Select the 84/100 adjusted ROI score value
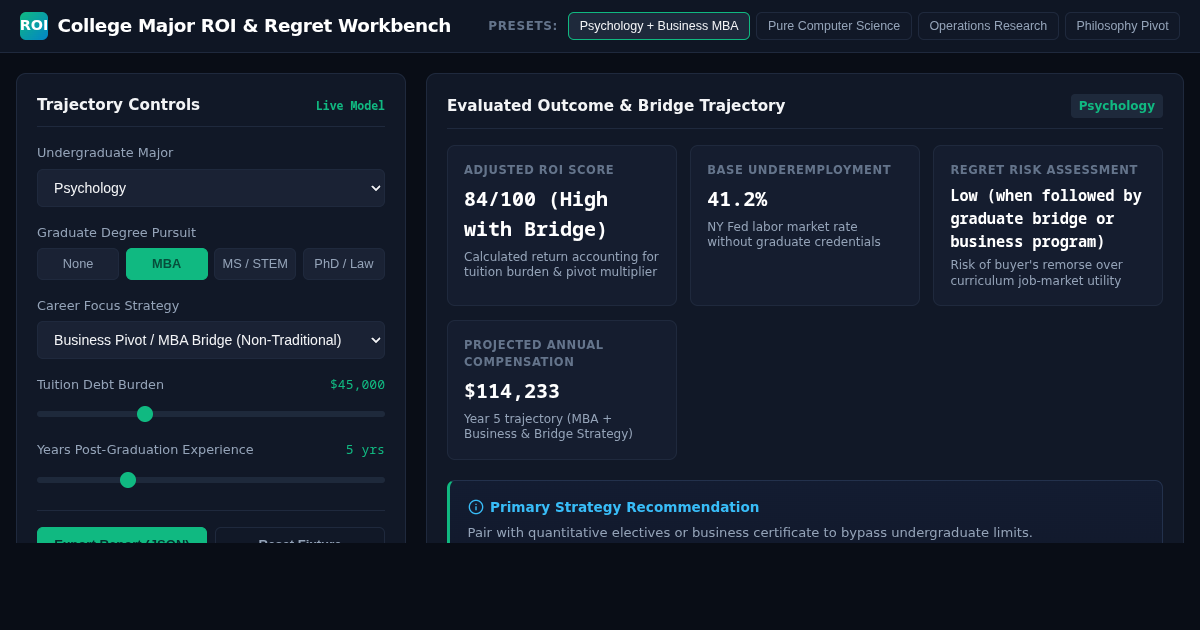The height and width of the screenshot is (630, 1200). click(x=536, y=214)
